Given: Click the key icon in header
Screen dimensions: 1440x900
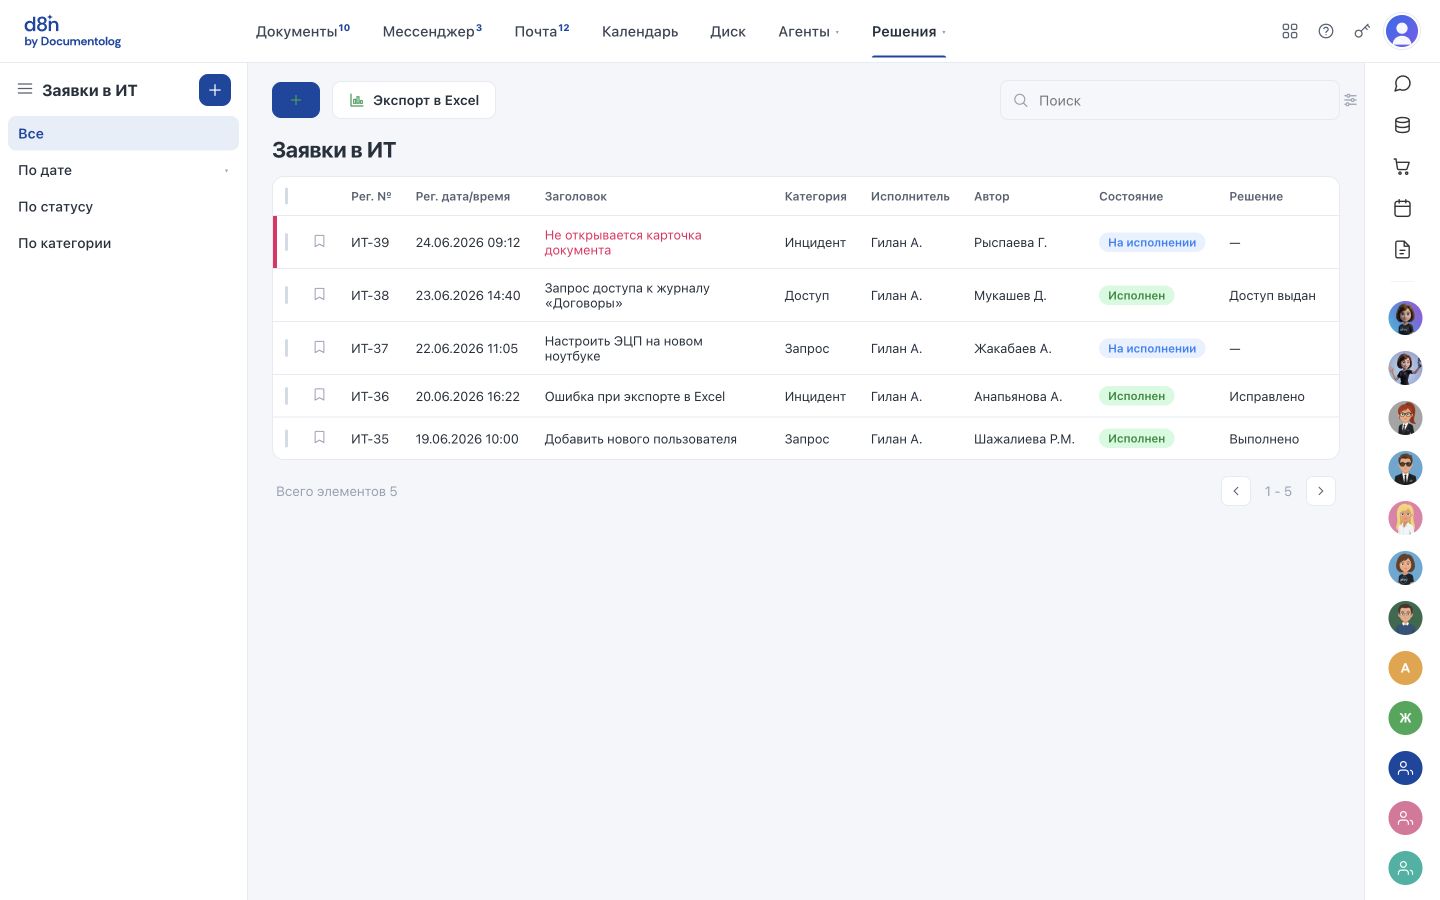Looking at the screenshot, I should point(1362,31).
